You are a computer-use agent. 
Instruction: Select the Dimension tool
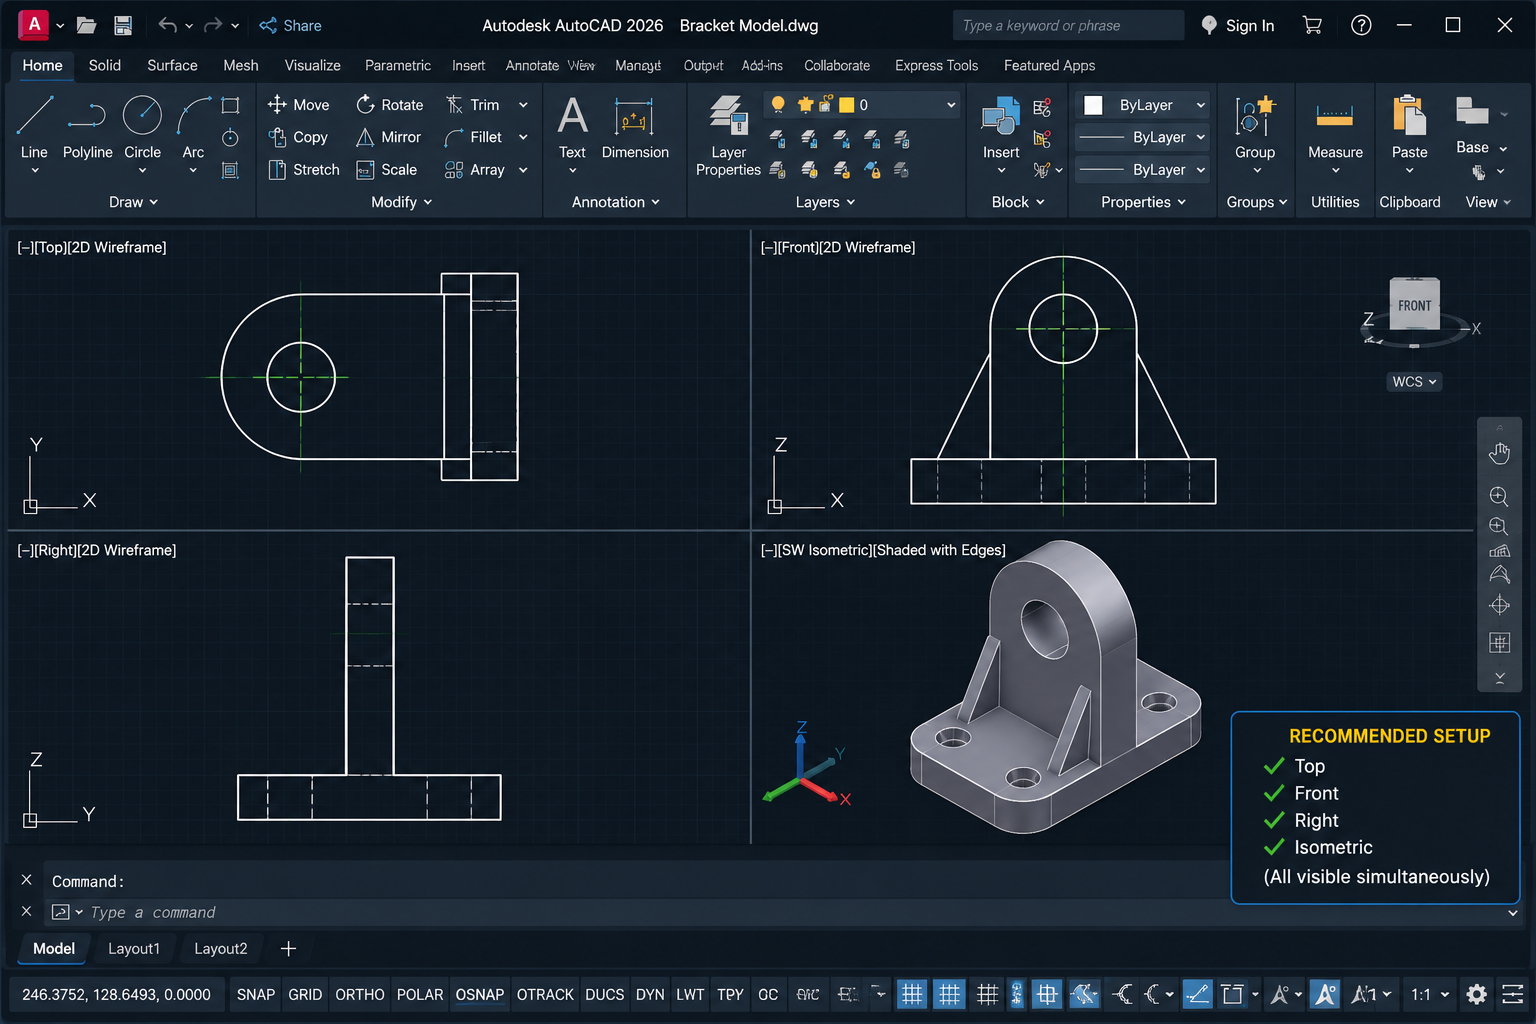[x=635, y=126]
